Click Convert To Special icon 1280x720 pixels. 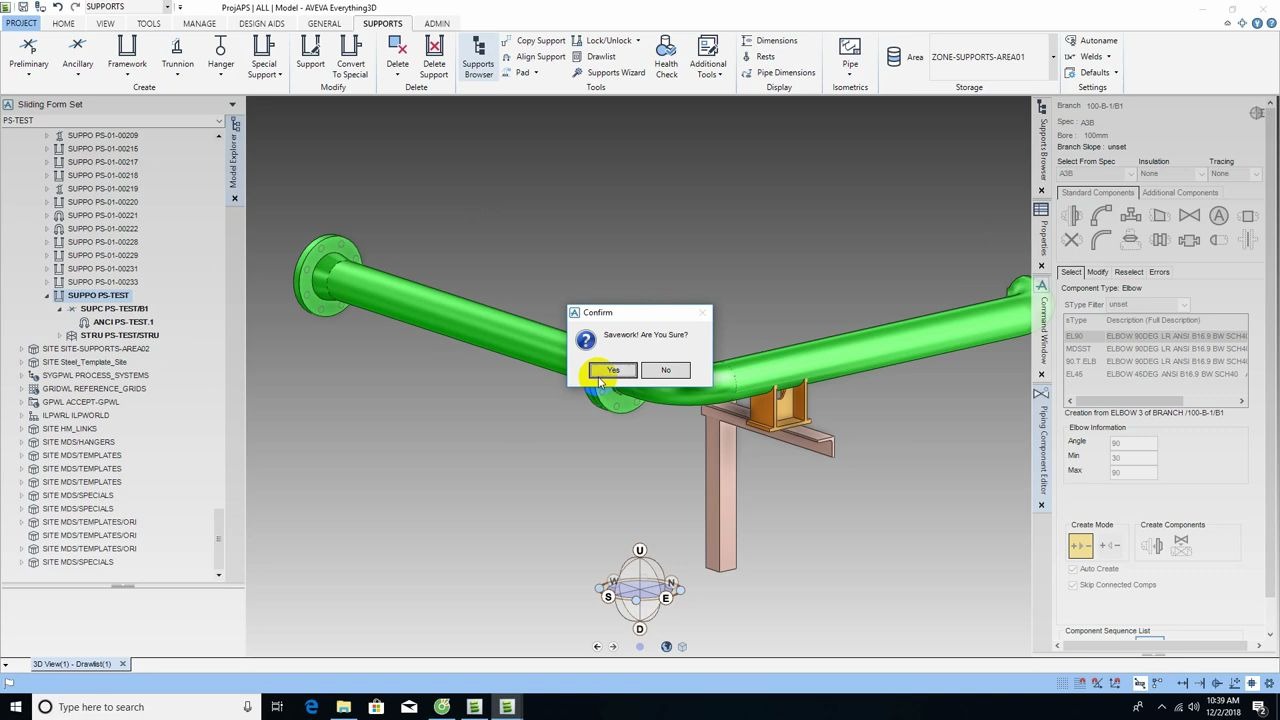(x=350, y=55)
